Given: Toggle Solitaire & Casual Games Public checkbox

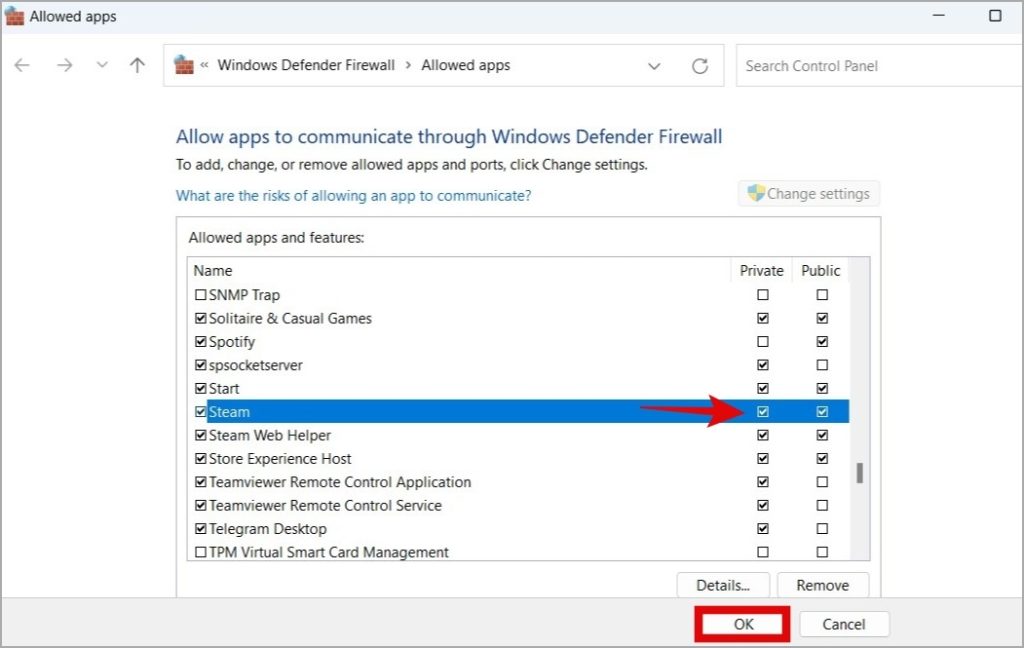Looking at the screenshot, I should point(822,318).
